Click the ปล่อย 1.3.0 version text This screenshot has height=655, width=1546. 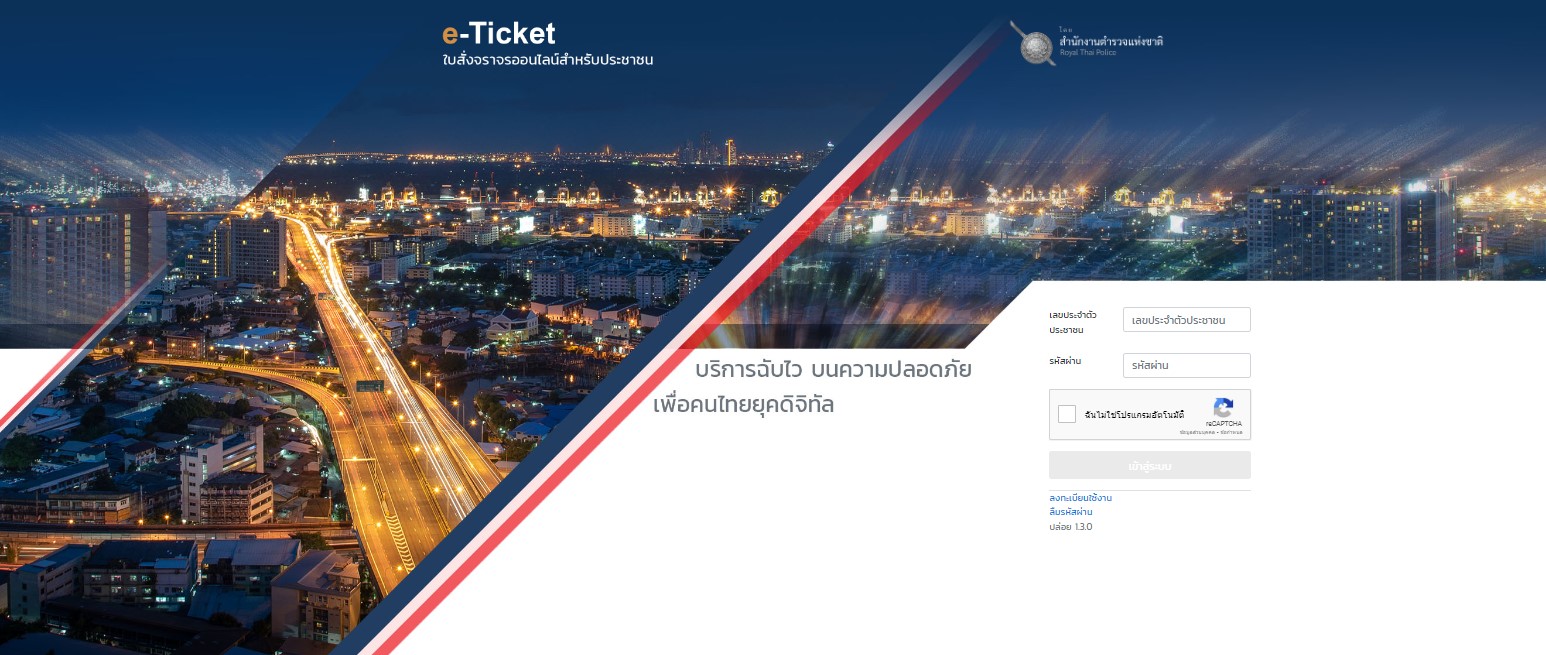pos(1071,527)
